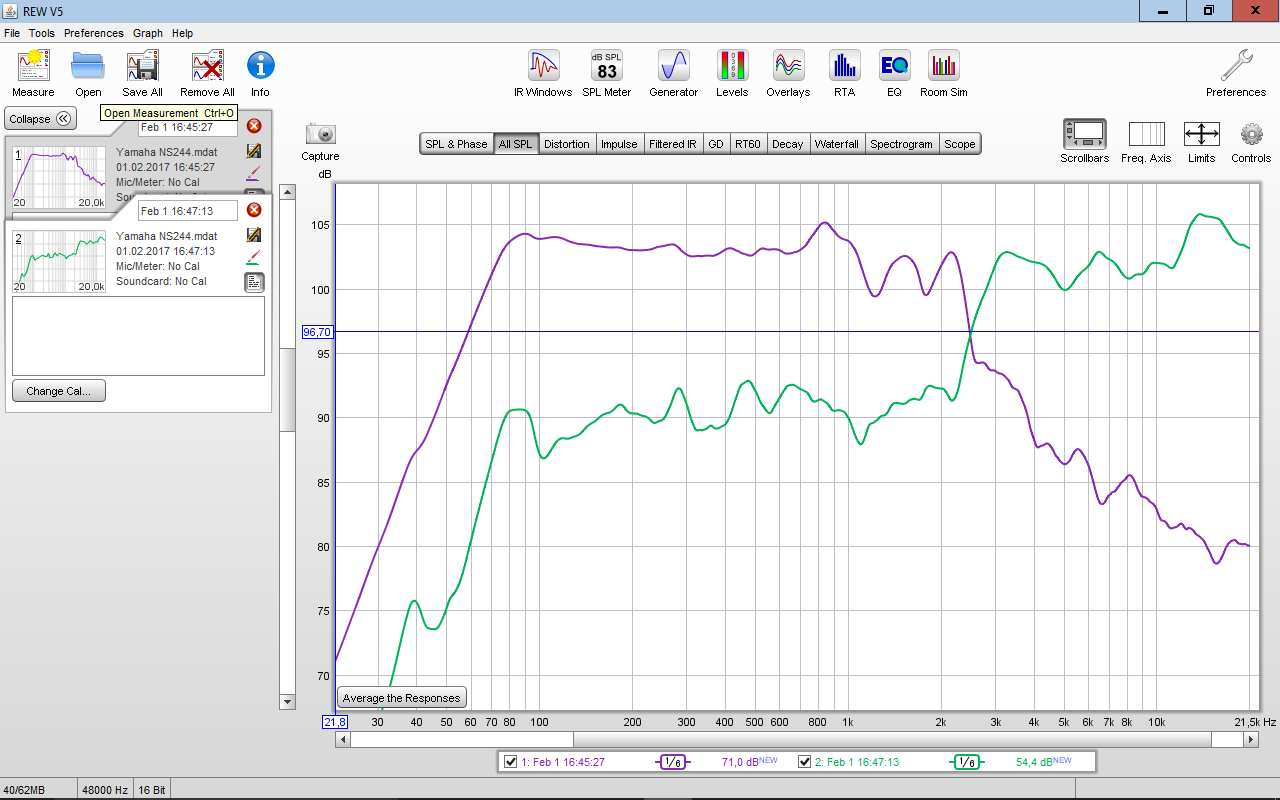
Task: Uncheck the Feb 1 16:45:27 trace checkbox
Action: click(511, 762)
